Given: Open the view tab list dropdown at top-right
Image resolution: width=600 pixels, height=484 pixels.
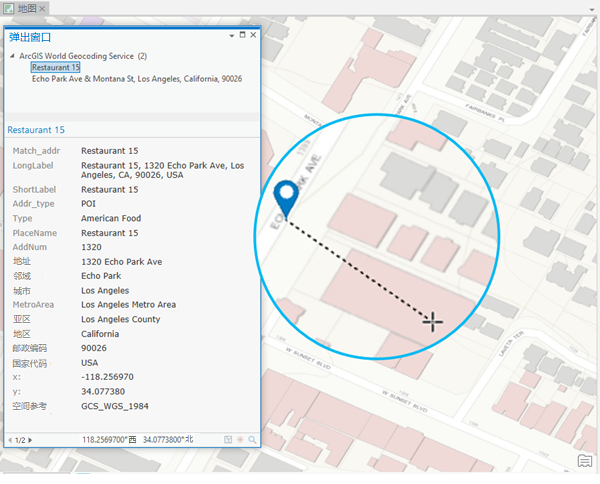Looking at the screenshot, I should [x=590, y=8].
